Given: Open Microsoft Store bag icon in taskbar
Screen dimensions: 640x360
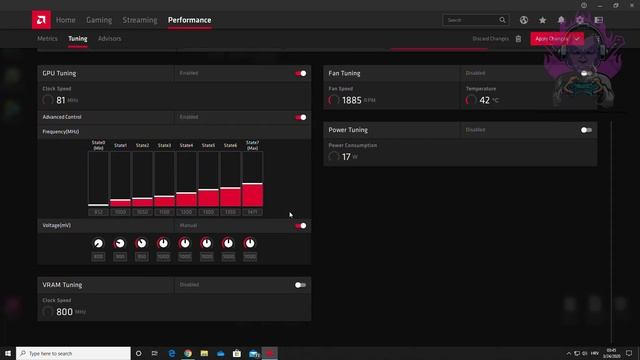Looking at the screenshot, I should [237, 353].
